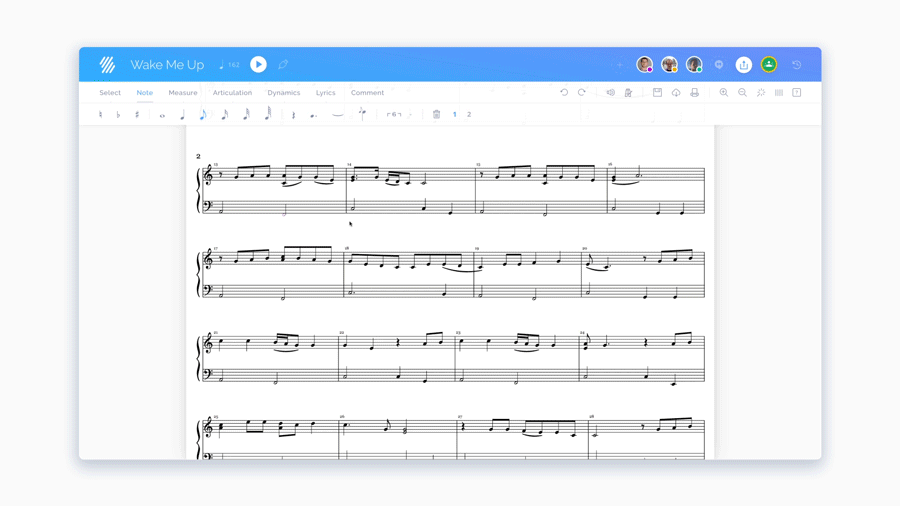
Task: Click the zoom in magnifier
Action: (724, 92)
